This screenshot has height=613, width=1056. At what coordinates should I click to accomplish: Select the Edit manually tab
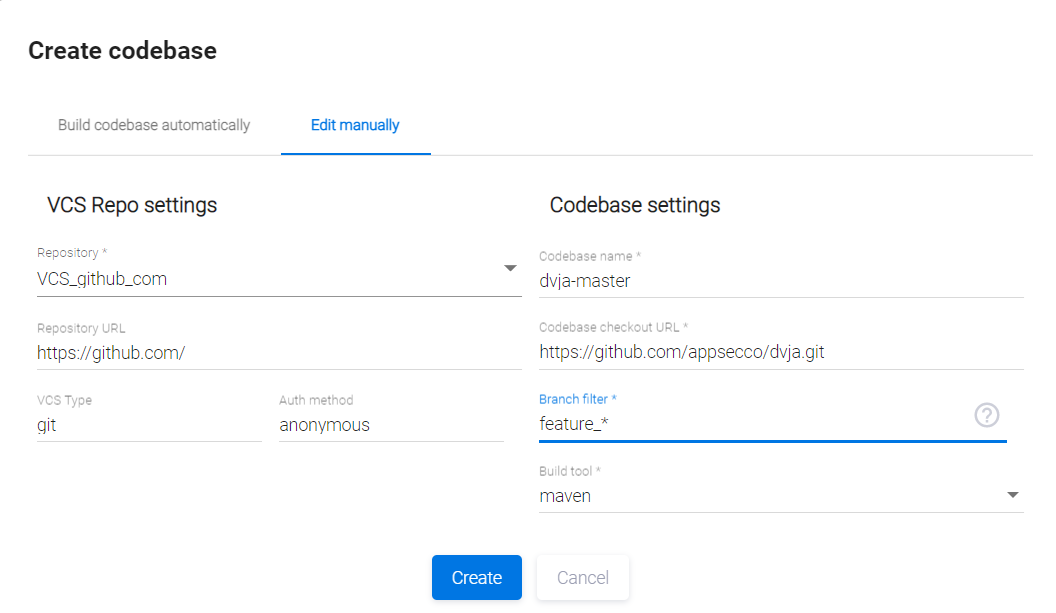pyautogui.click(x=355, y=125)
